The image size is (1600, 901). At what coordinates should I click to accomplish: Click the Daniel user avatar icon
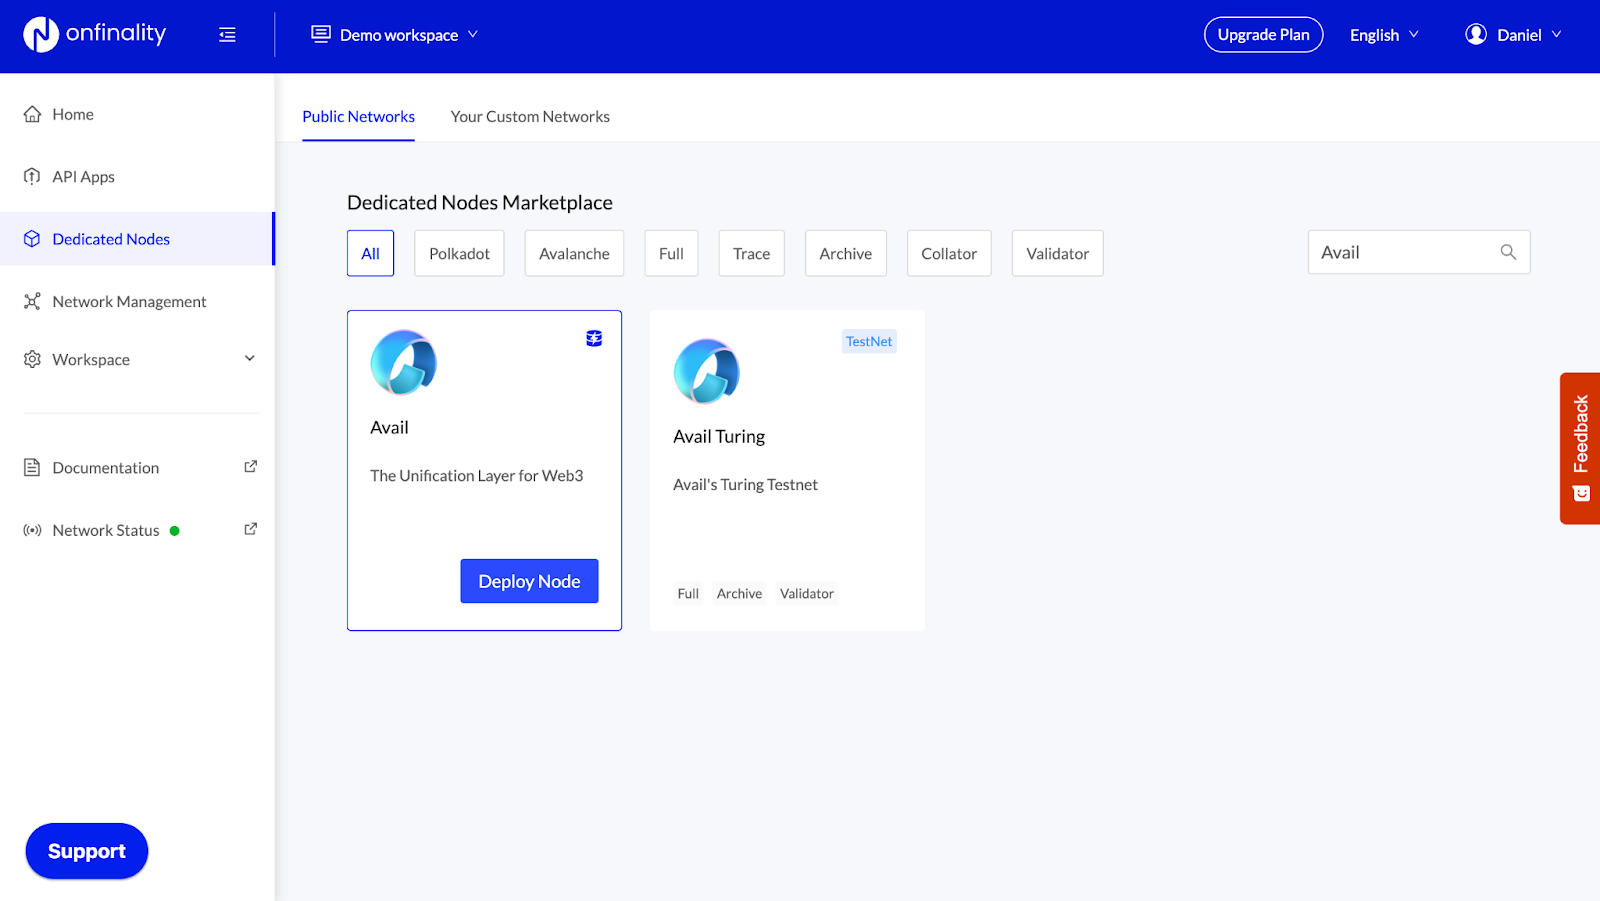click(1475, 34)
